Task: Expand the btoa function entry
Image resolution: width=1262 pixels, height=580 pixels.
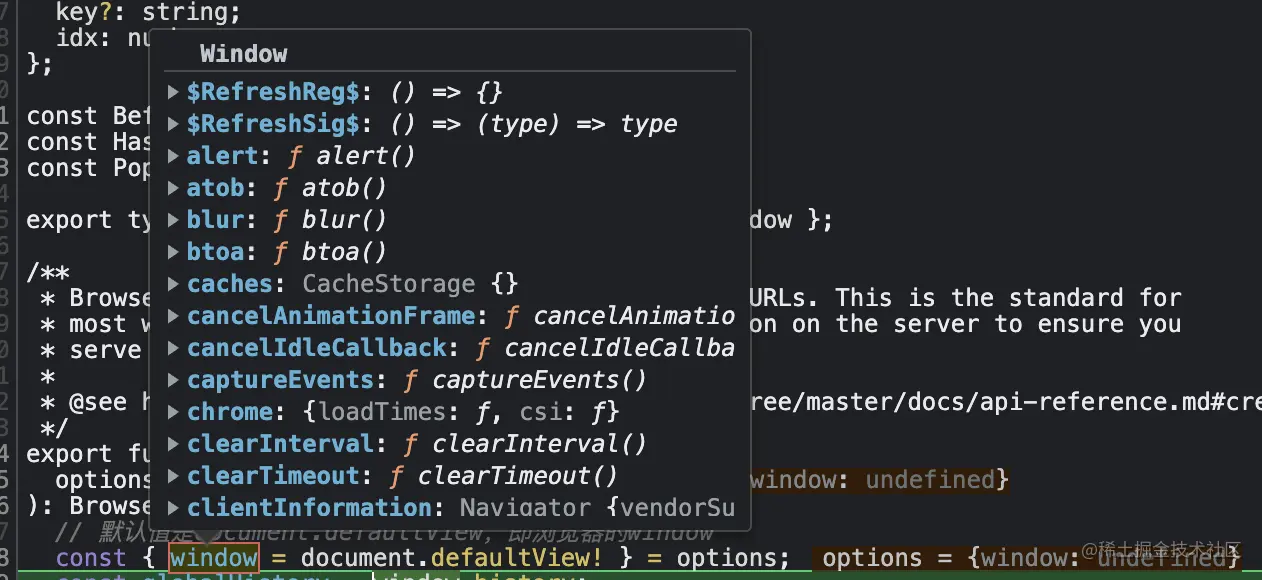Action: click(x=175, y=253)
